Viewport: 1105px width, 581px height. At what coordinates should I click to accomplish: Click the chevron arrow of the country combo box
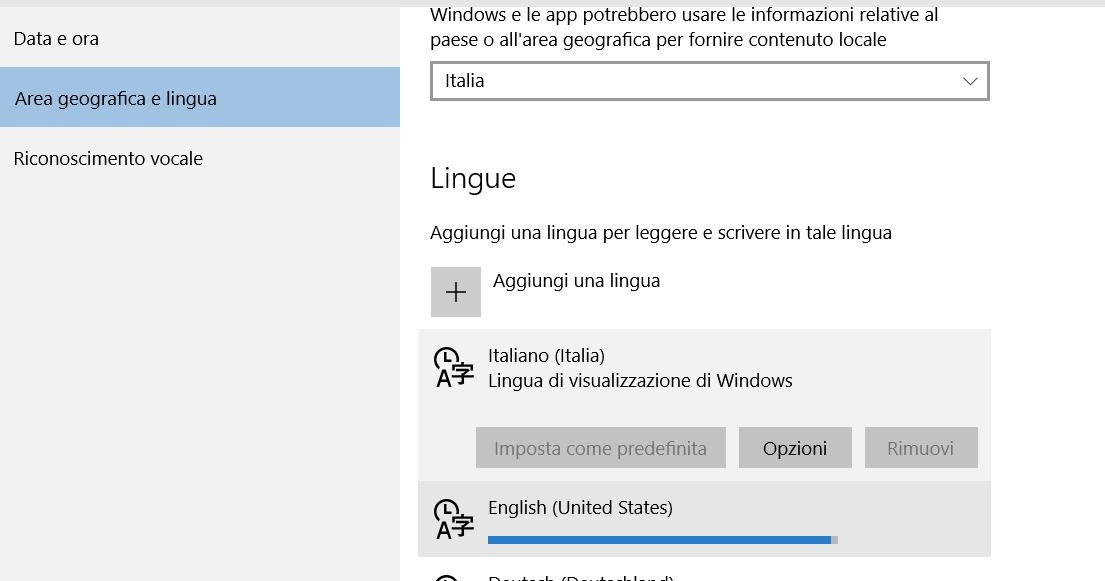coord(970,81)
